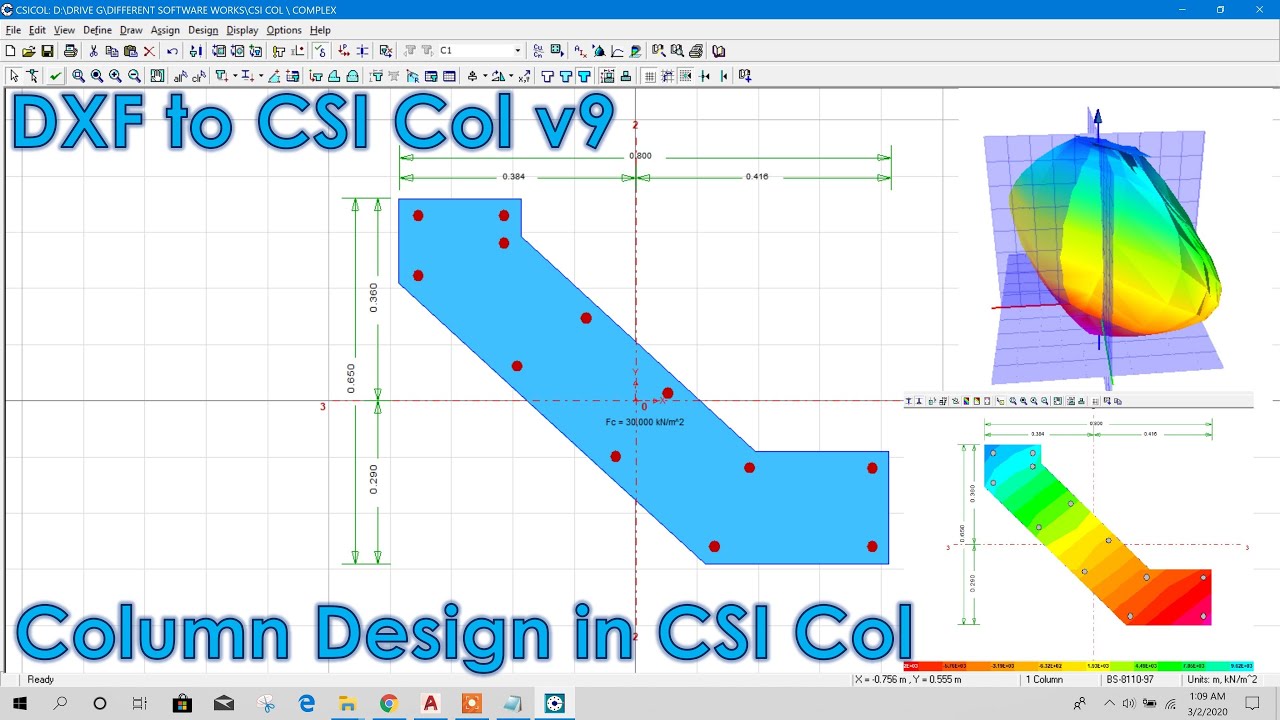Viewport: 1280px width, 720px height.
Task: Open a file with the Open folder icon
Action: (28, 50)
